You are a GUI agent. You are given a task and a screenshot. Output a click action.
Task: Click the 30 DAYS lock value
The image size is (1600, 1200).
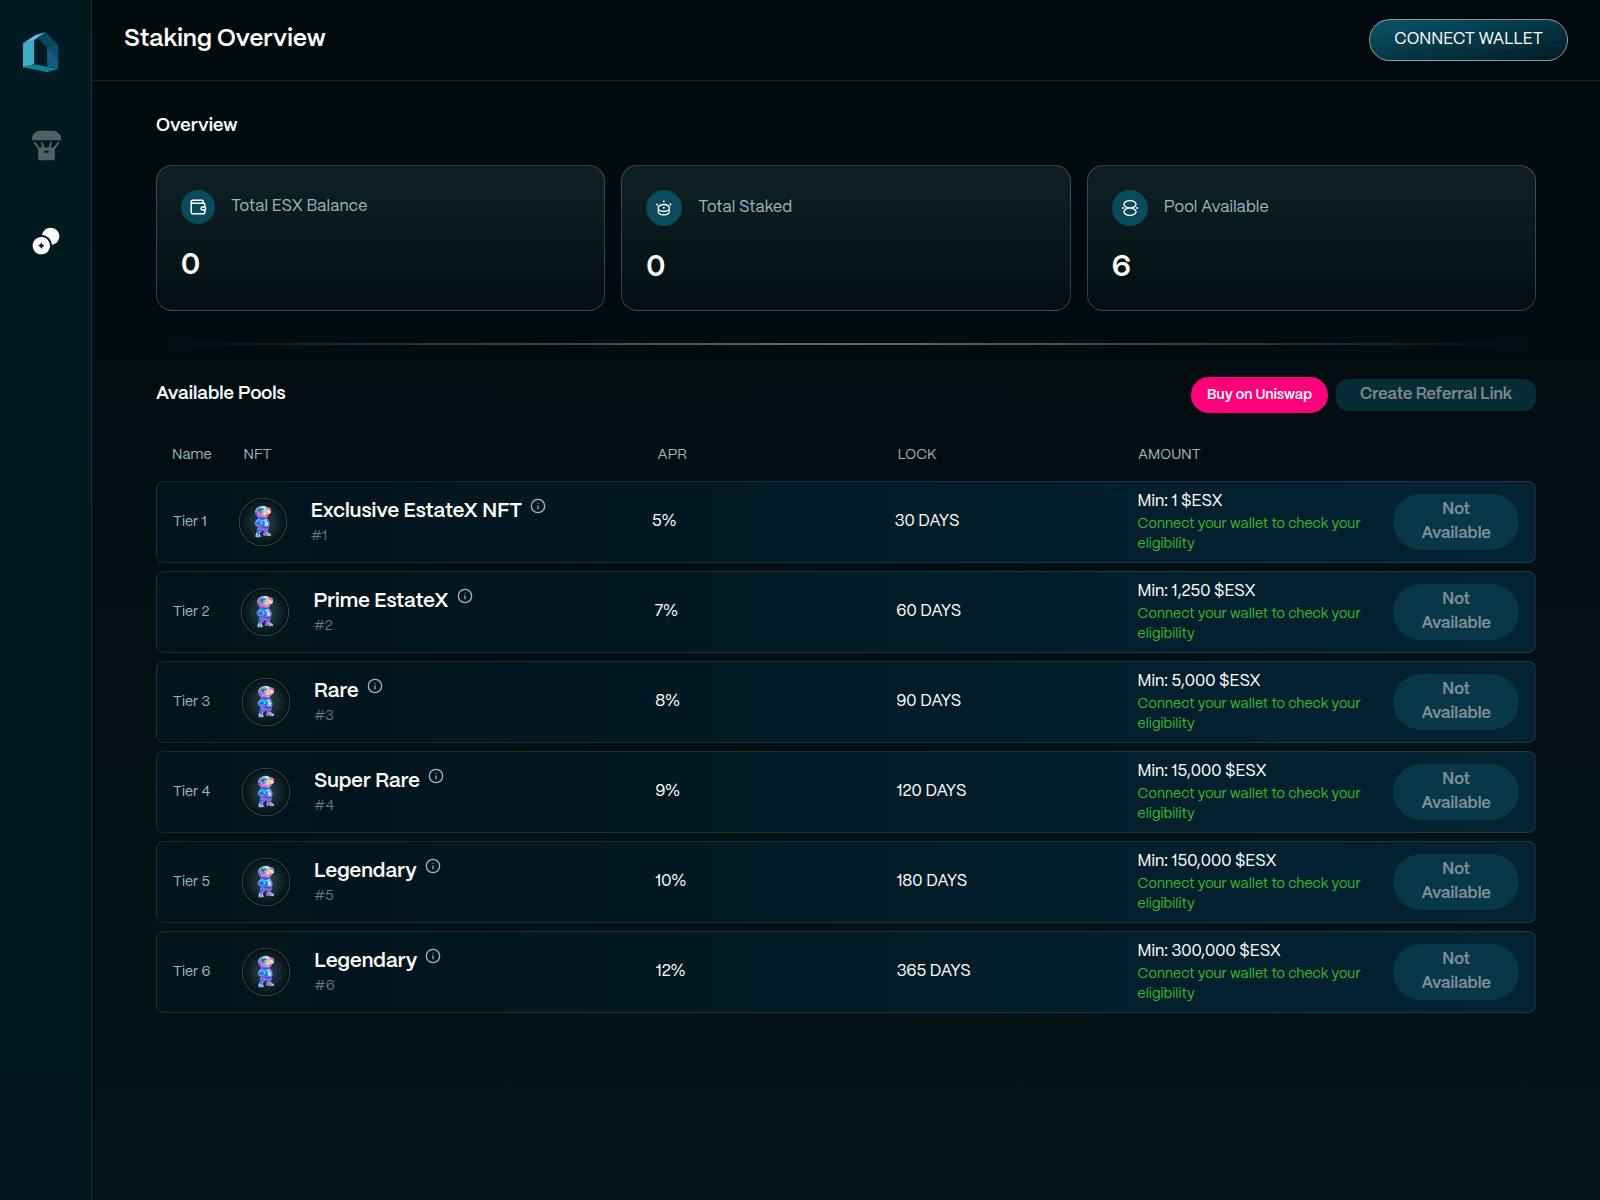pyautogui.click(x=927, y=520)
